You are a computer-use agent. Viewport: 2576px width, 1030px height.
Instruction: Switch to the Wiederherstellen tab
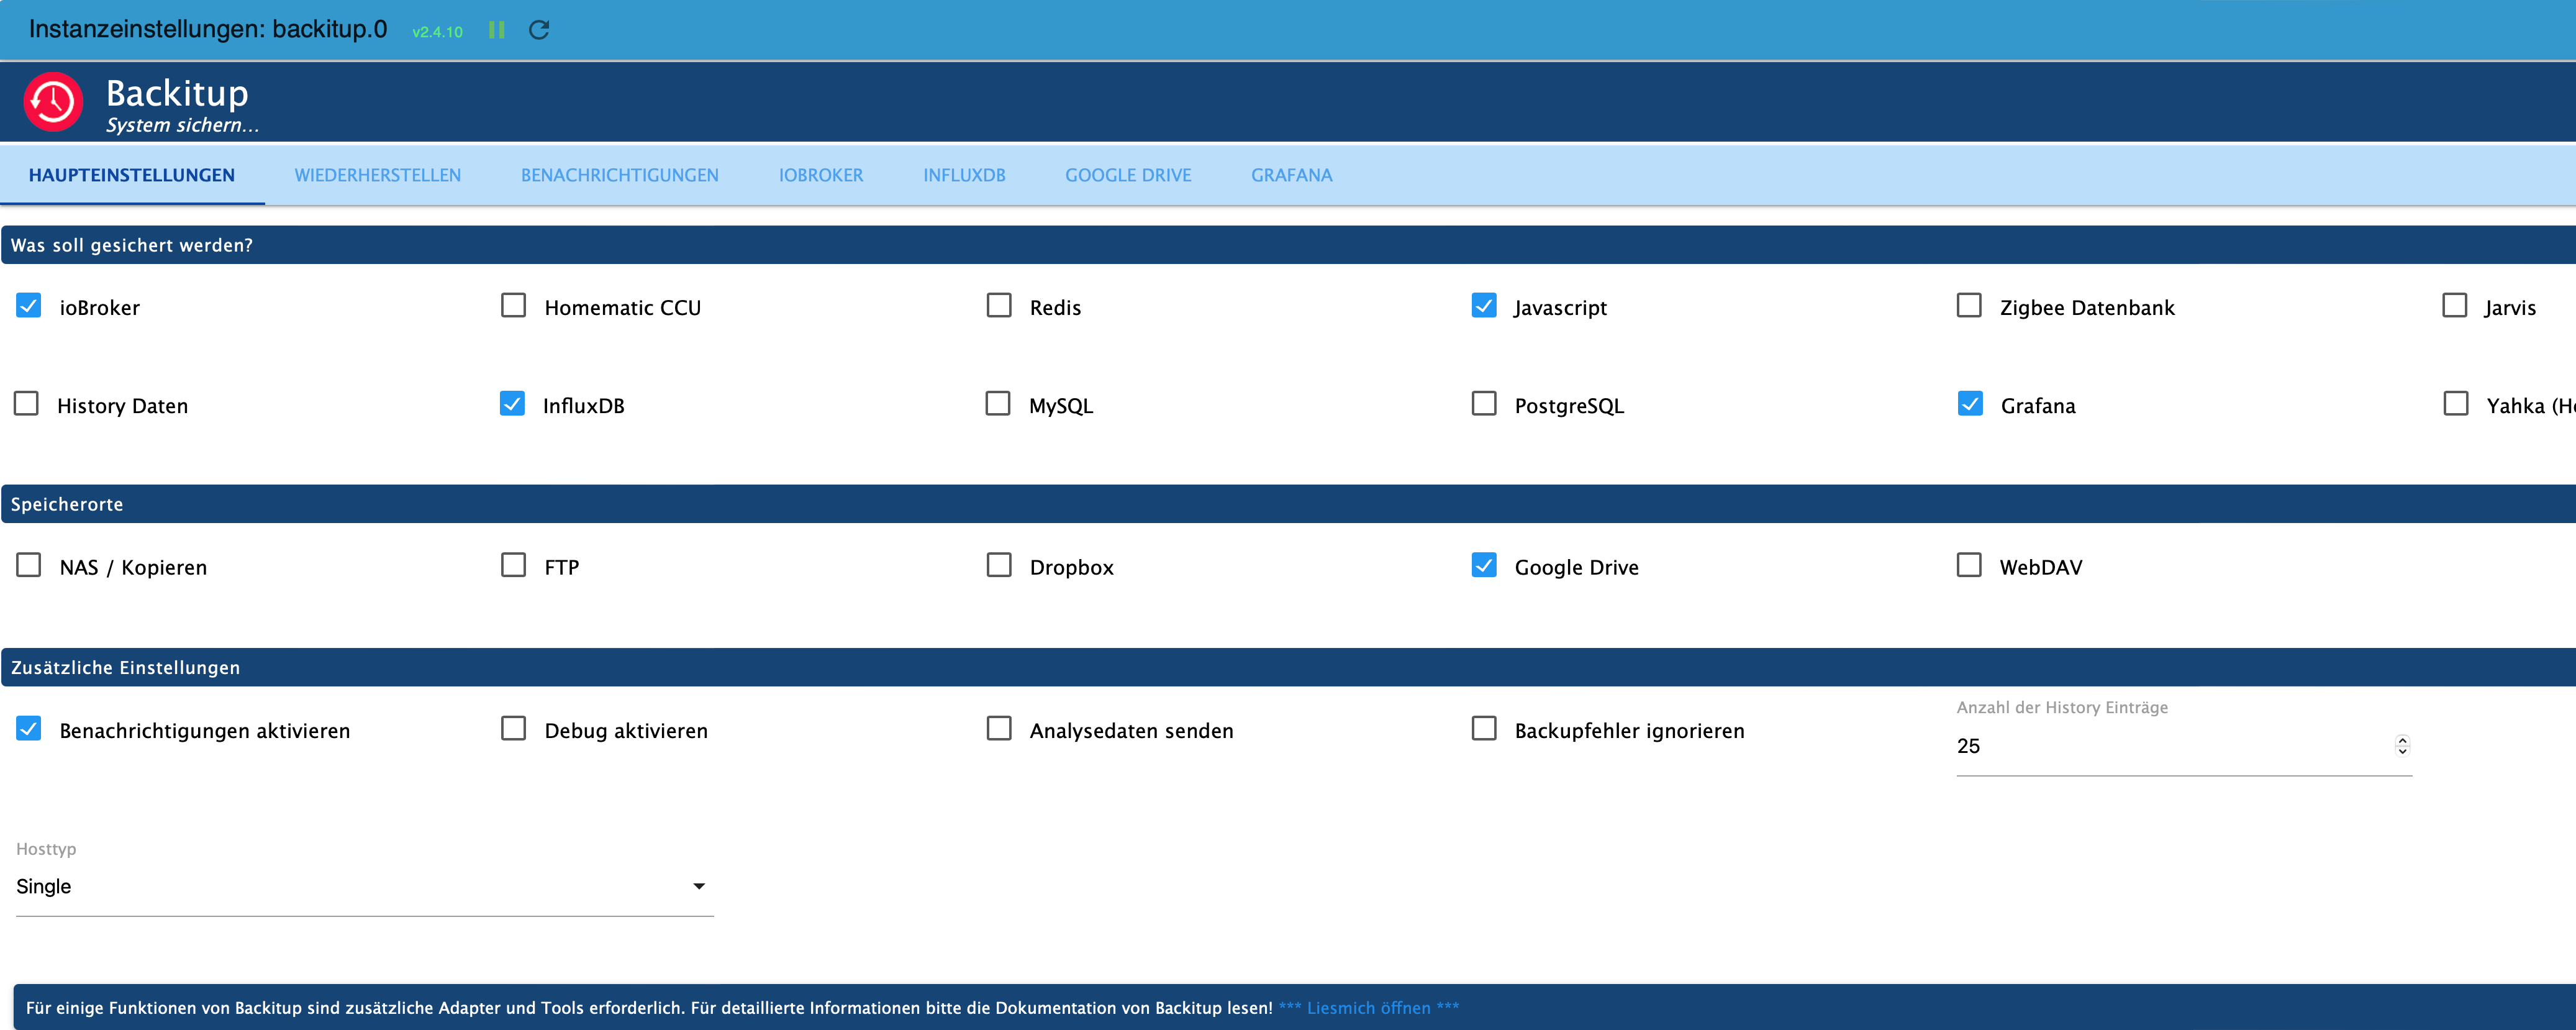click(x=377, y=175)
